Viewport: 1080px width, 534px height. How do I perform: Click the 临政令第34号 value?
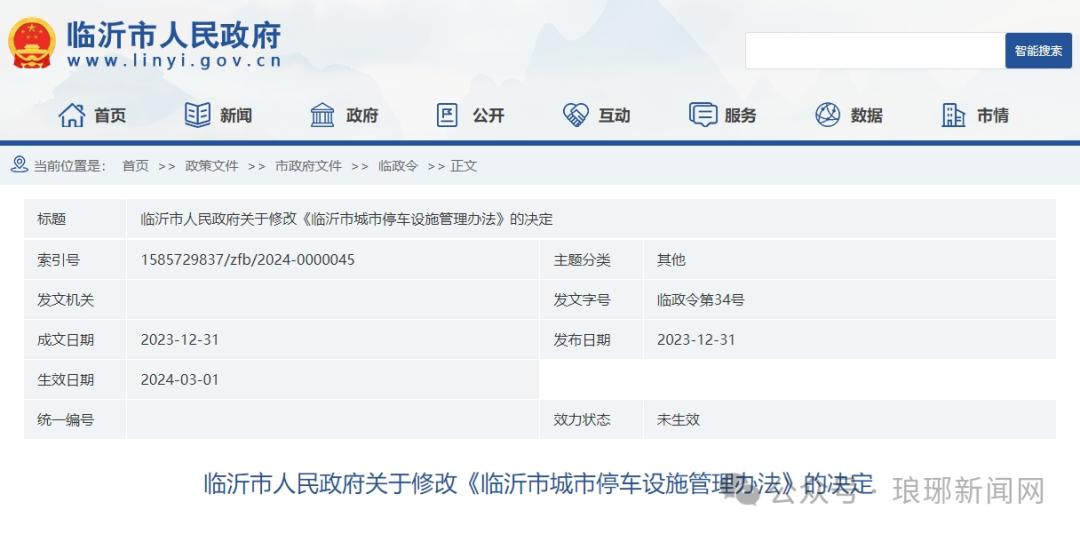(x=700, y=300)
